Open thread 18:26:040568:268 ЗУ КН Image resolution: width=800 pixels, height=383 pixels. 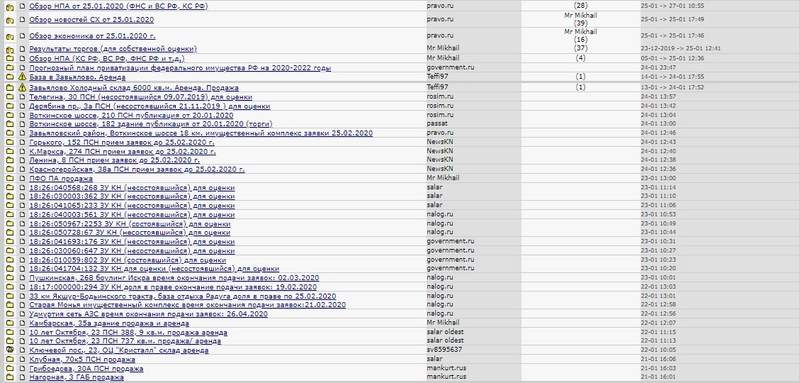[x=132, y=188]
